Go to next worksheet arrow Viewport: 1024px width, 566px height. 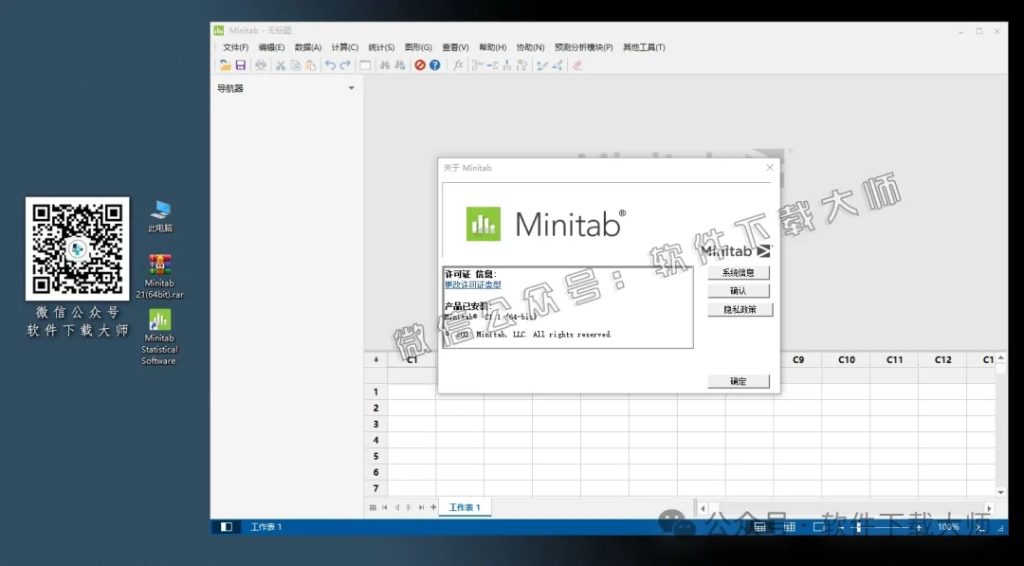409,507
